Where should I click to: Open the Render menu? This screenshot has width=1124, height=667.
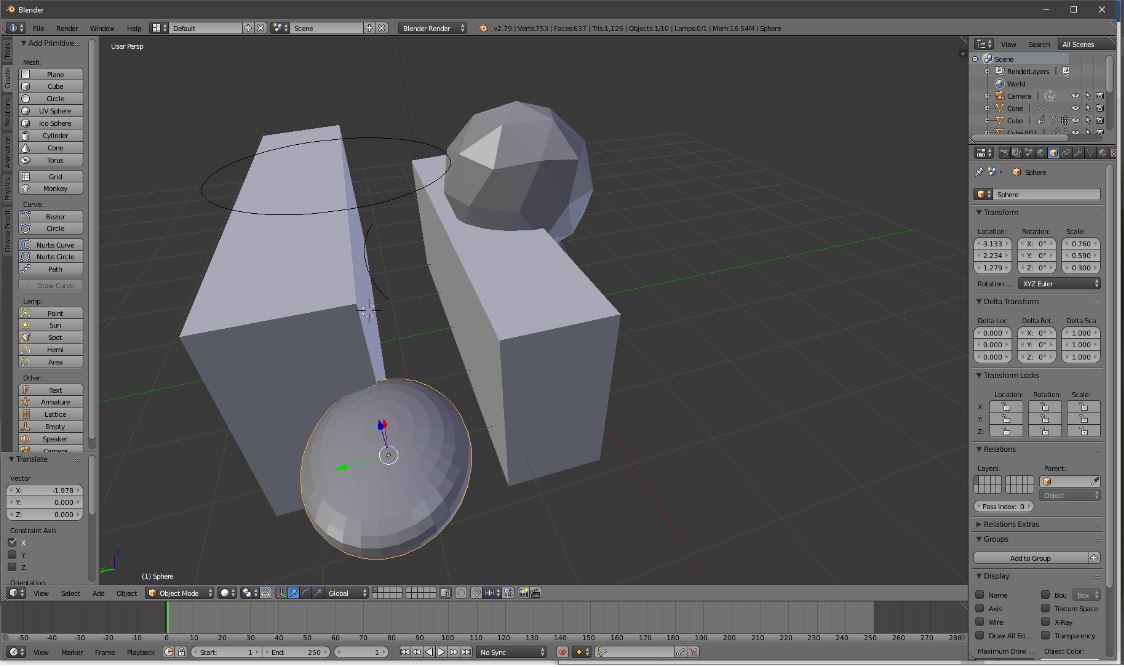(67, 28)
